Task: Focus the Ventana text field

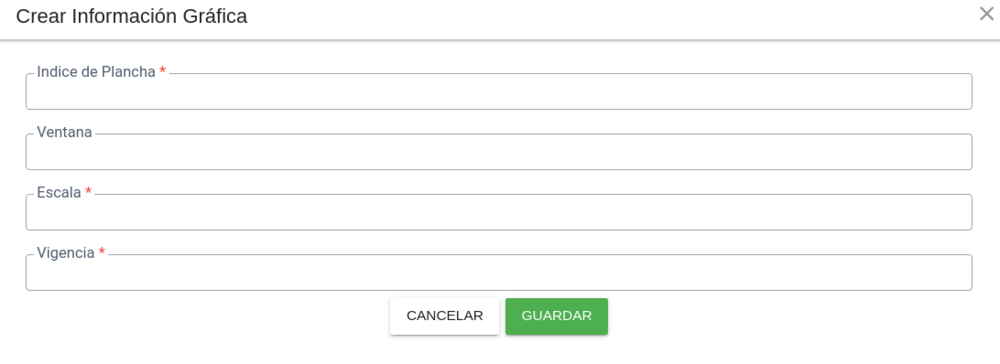Action: click(499, 152)
